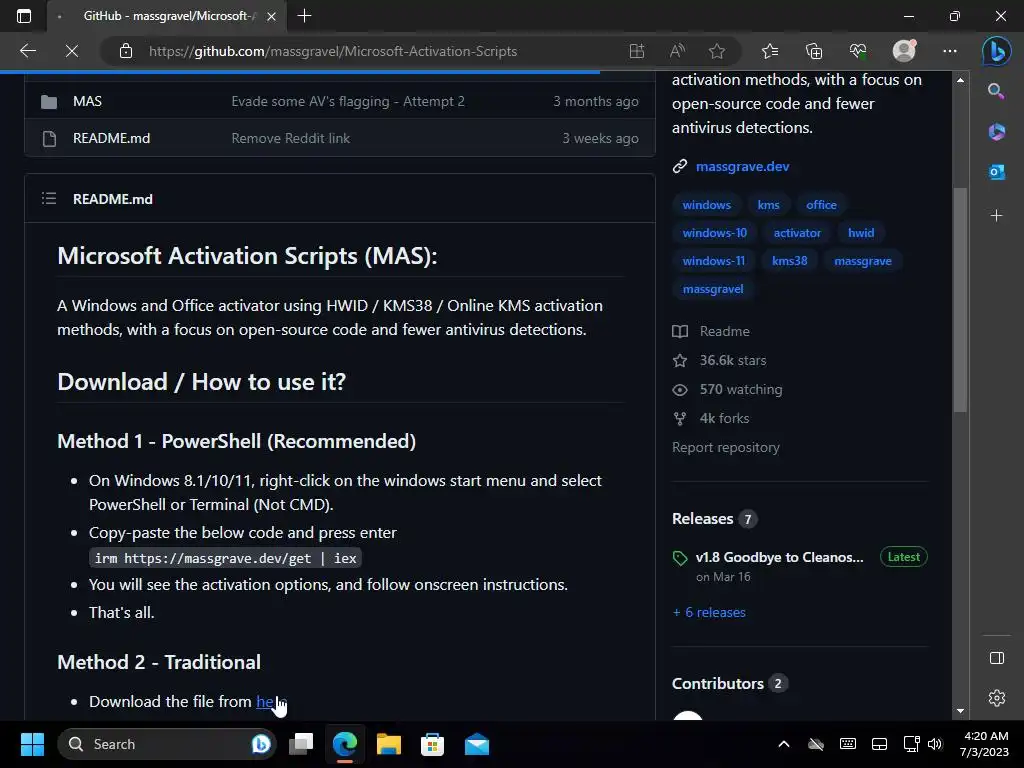Image resolution: width=1024 pixels, height=768 pixels.
Task: Open Task View on taskbar
Action: point(301,744)
